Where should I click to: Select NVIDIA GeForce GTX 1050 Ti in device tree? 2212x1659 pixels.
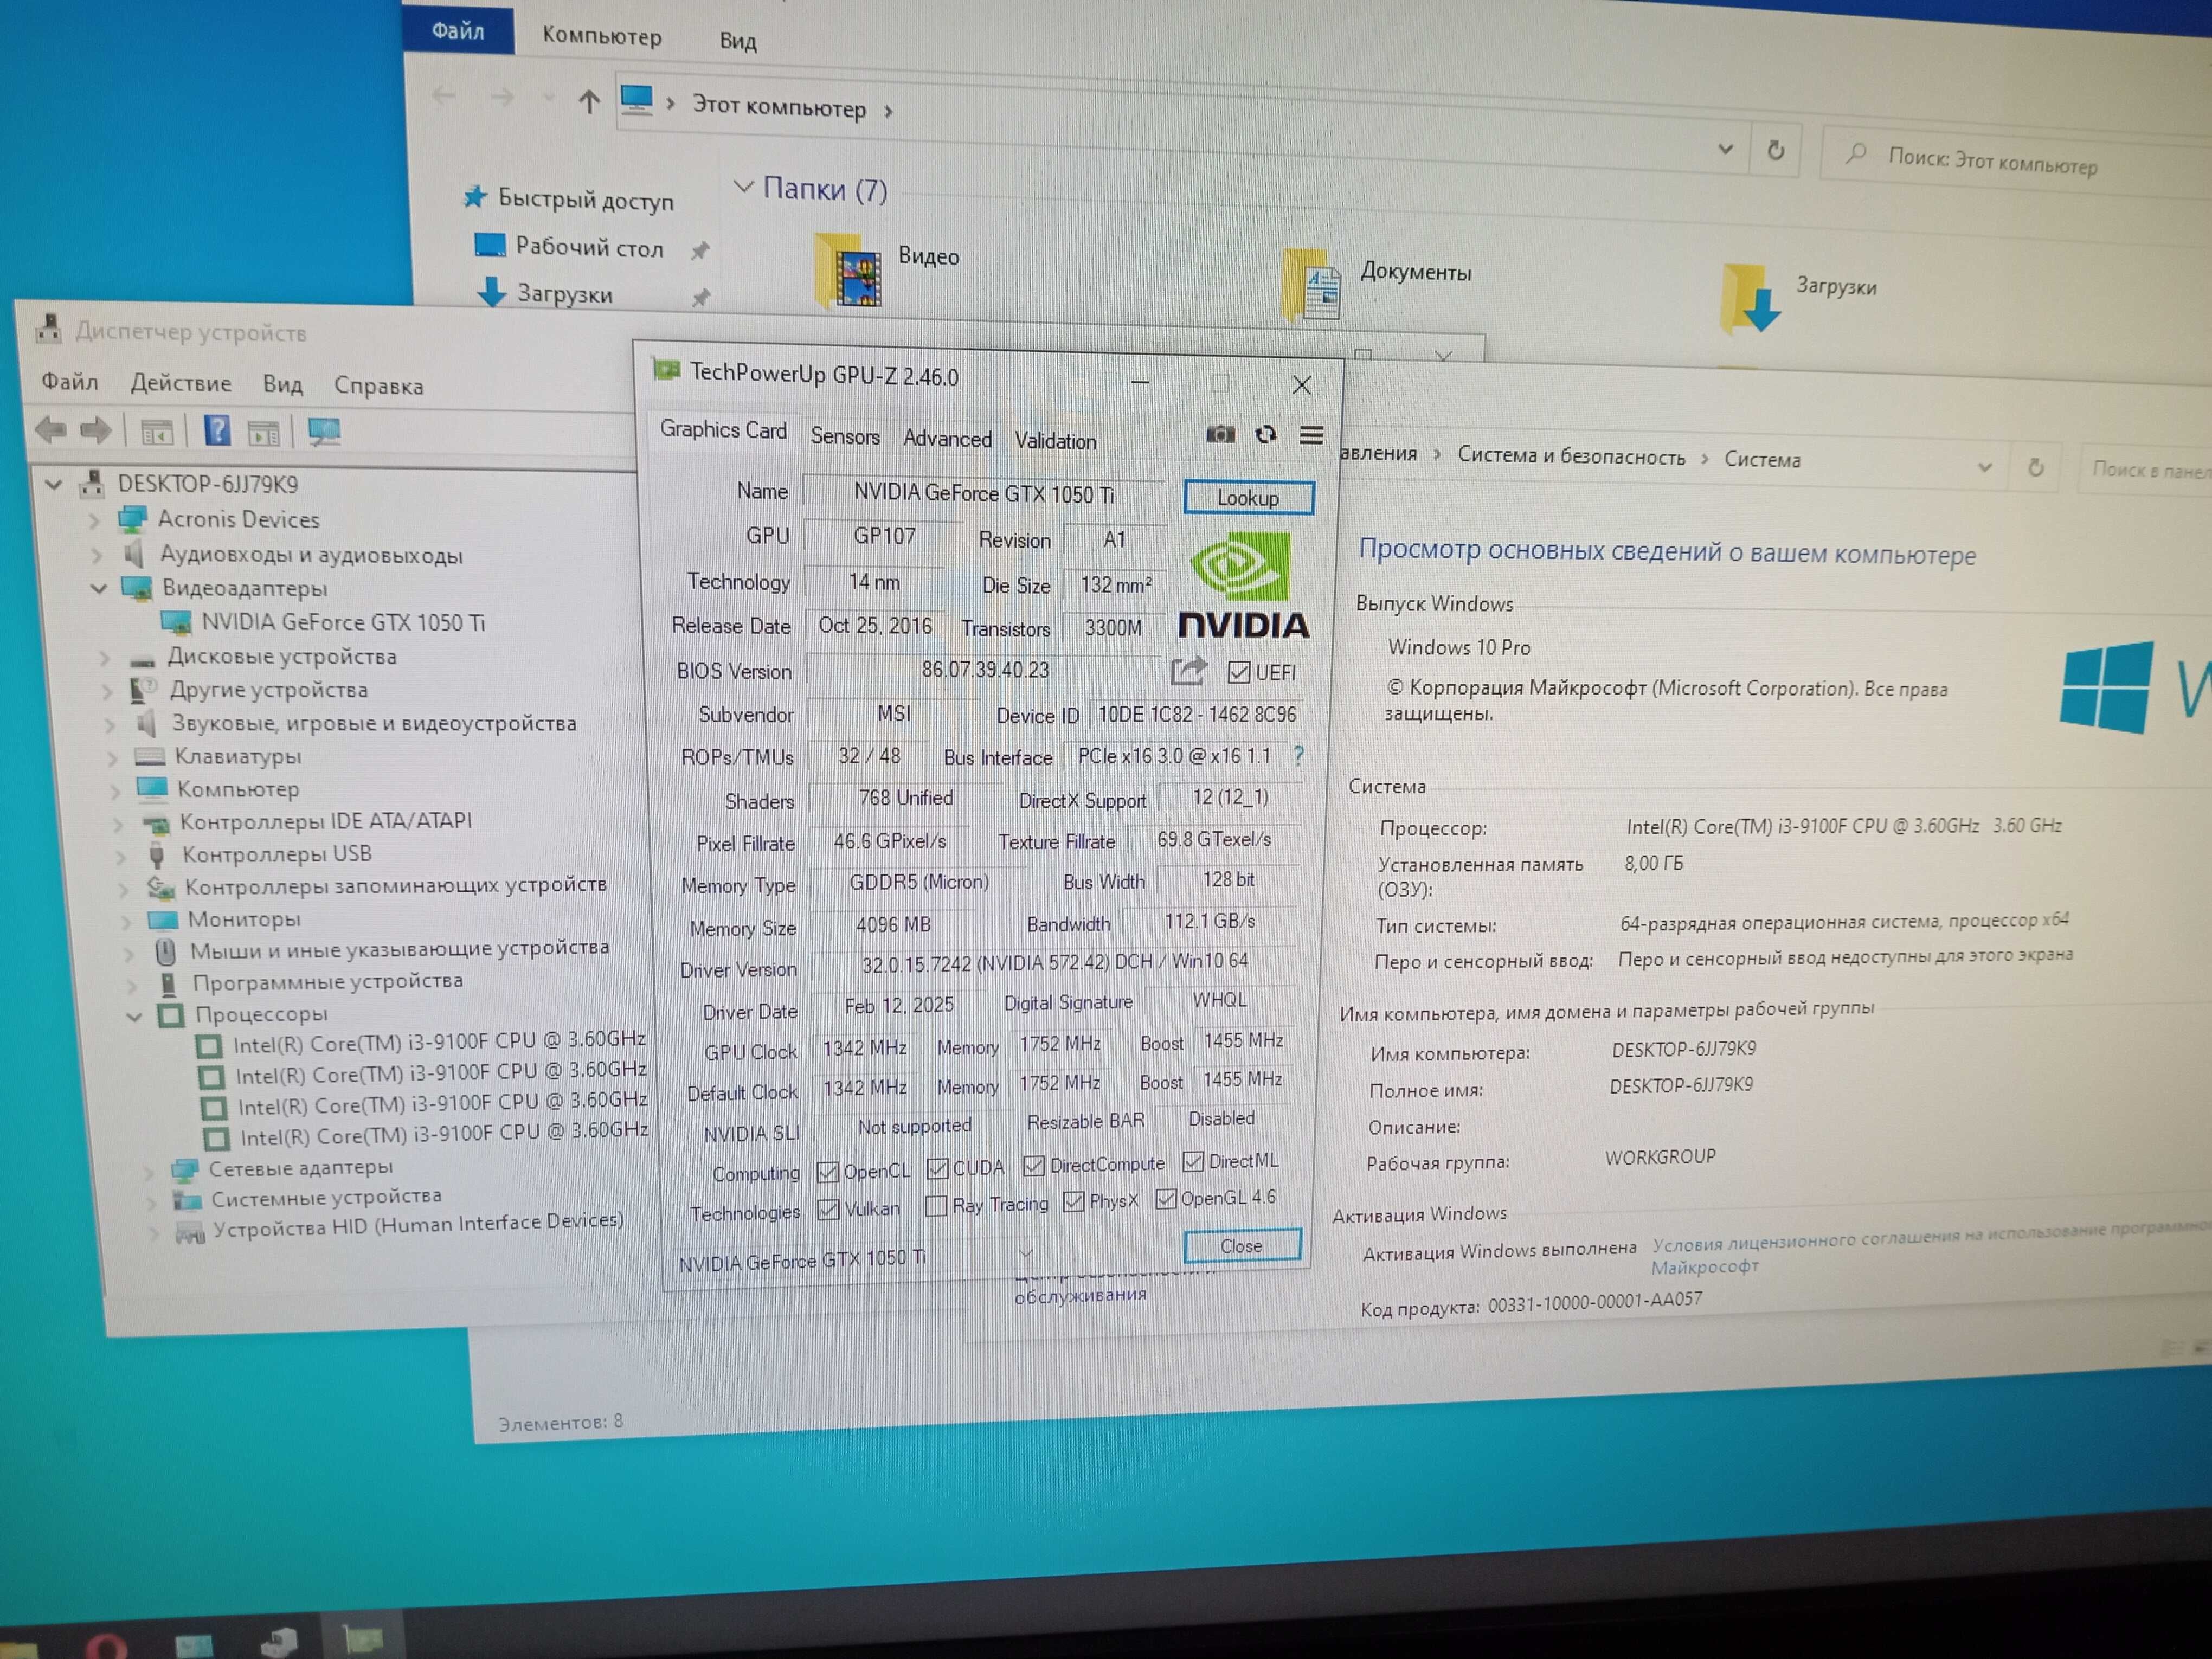[343, 622]
